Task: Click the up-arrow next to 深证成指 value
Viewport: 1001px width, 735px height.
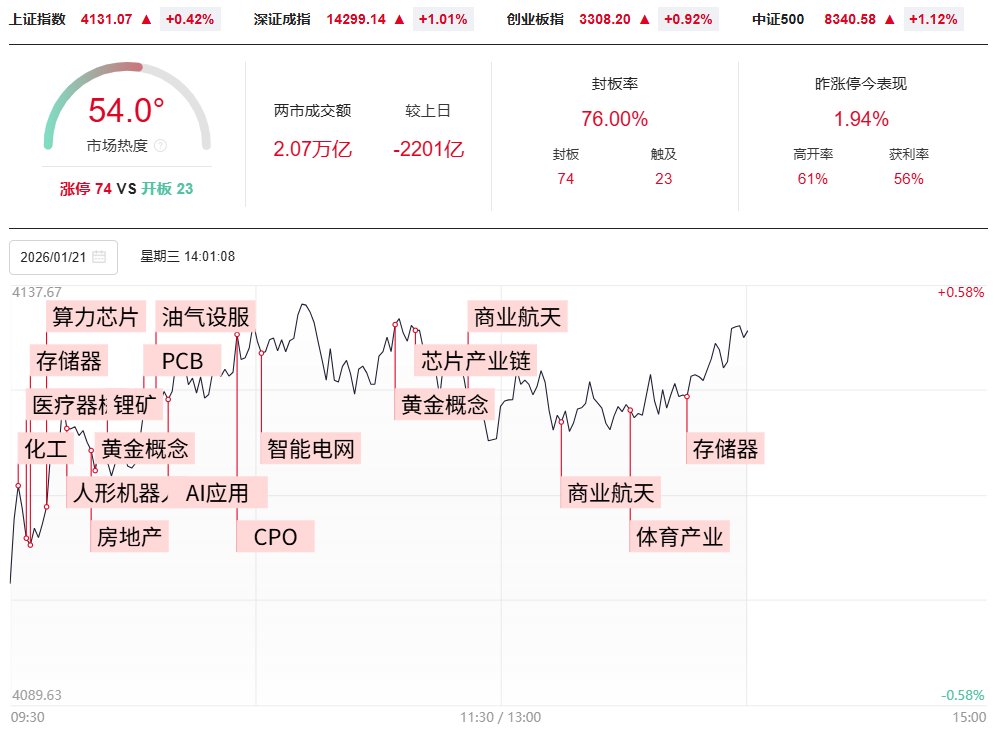Action: 400,19
